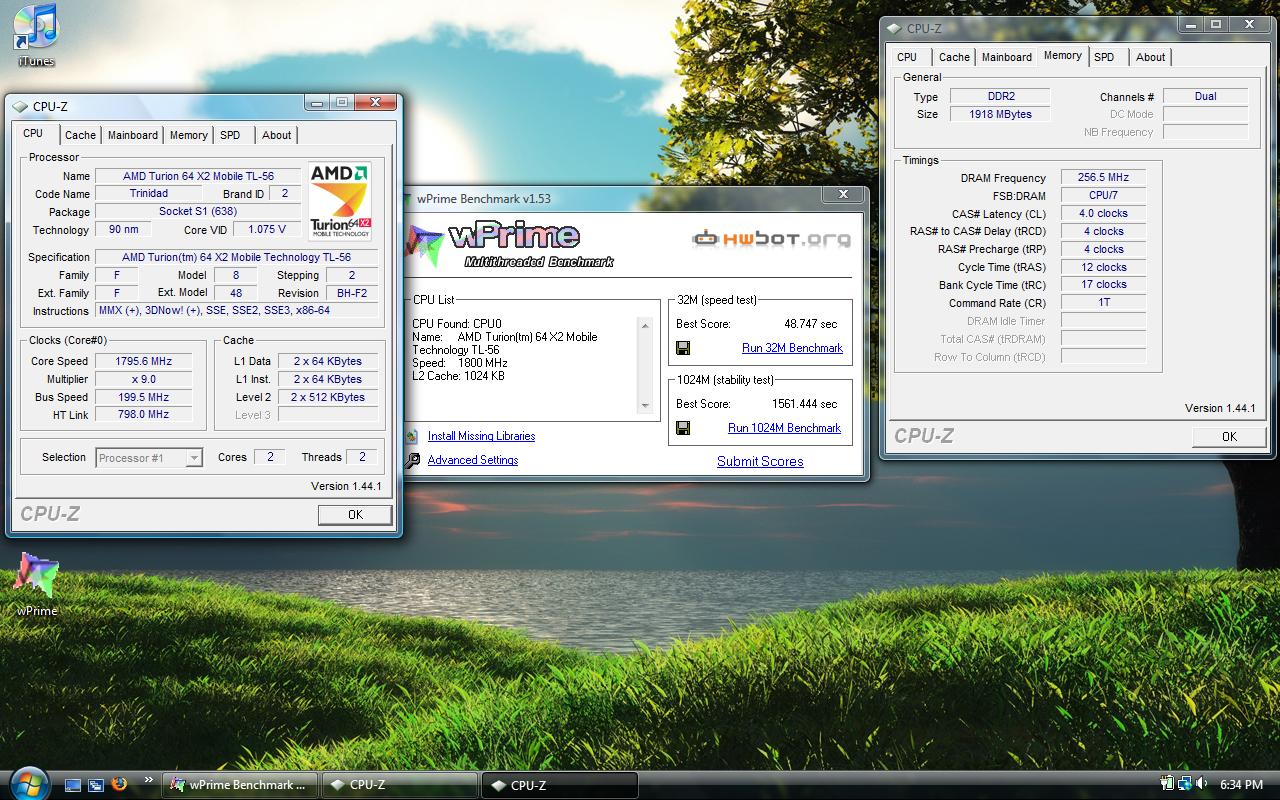Click OK in the left CPU-Z window
Viewport: 1280px width, 800px height.
pyautogui.click(x=355, y=515)
